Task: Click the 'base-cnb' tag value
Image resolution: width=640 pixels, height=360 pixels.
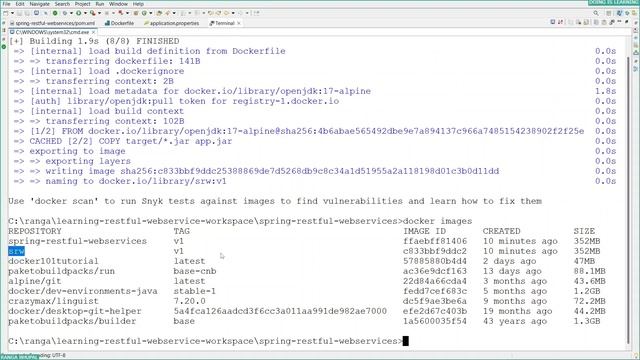Action: click(195, 271)
